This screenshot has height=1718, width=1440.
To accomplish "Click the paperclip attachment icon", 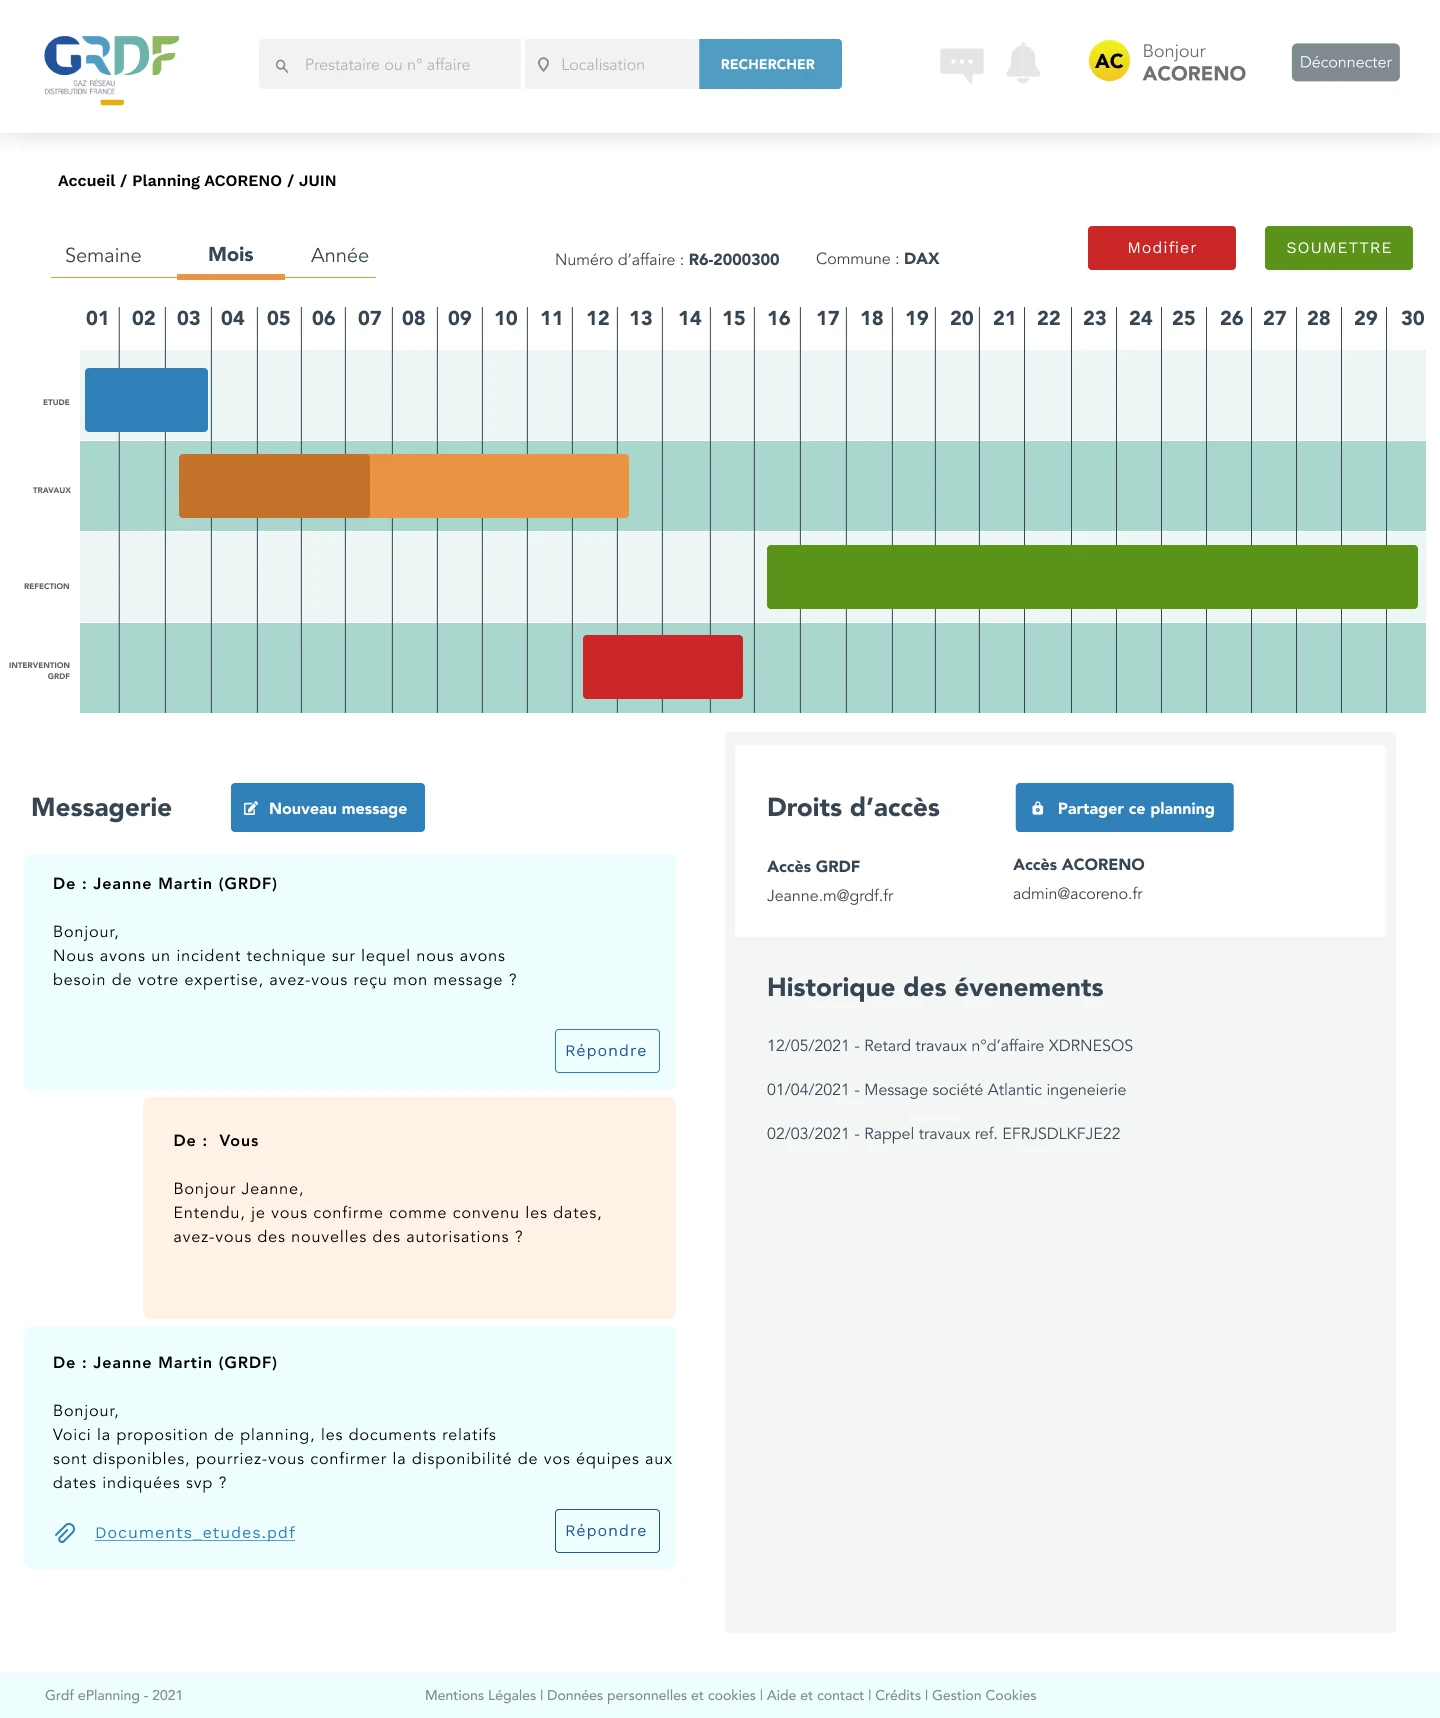I will 65,1533.
